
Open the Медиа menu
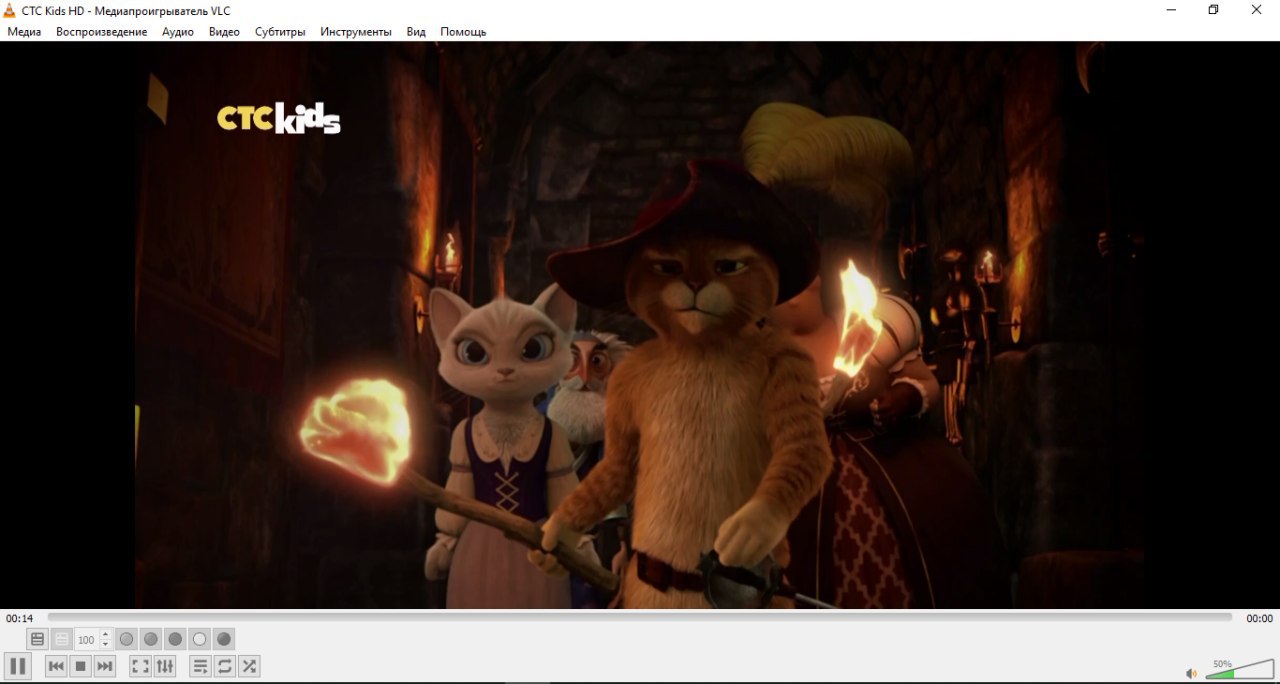pos(24,32)
